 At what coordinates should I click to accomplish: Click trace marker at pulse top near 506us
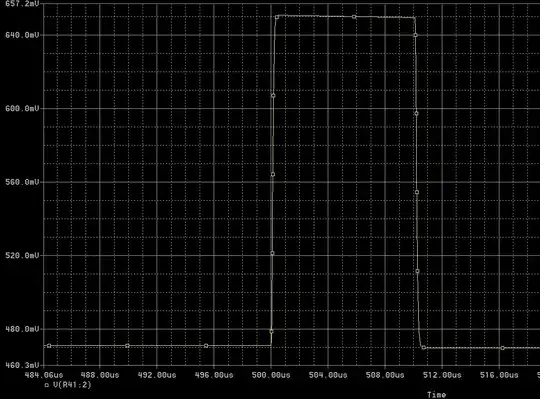354,17
